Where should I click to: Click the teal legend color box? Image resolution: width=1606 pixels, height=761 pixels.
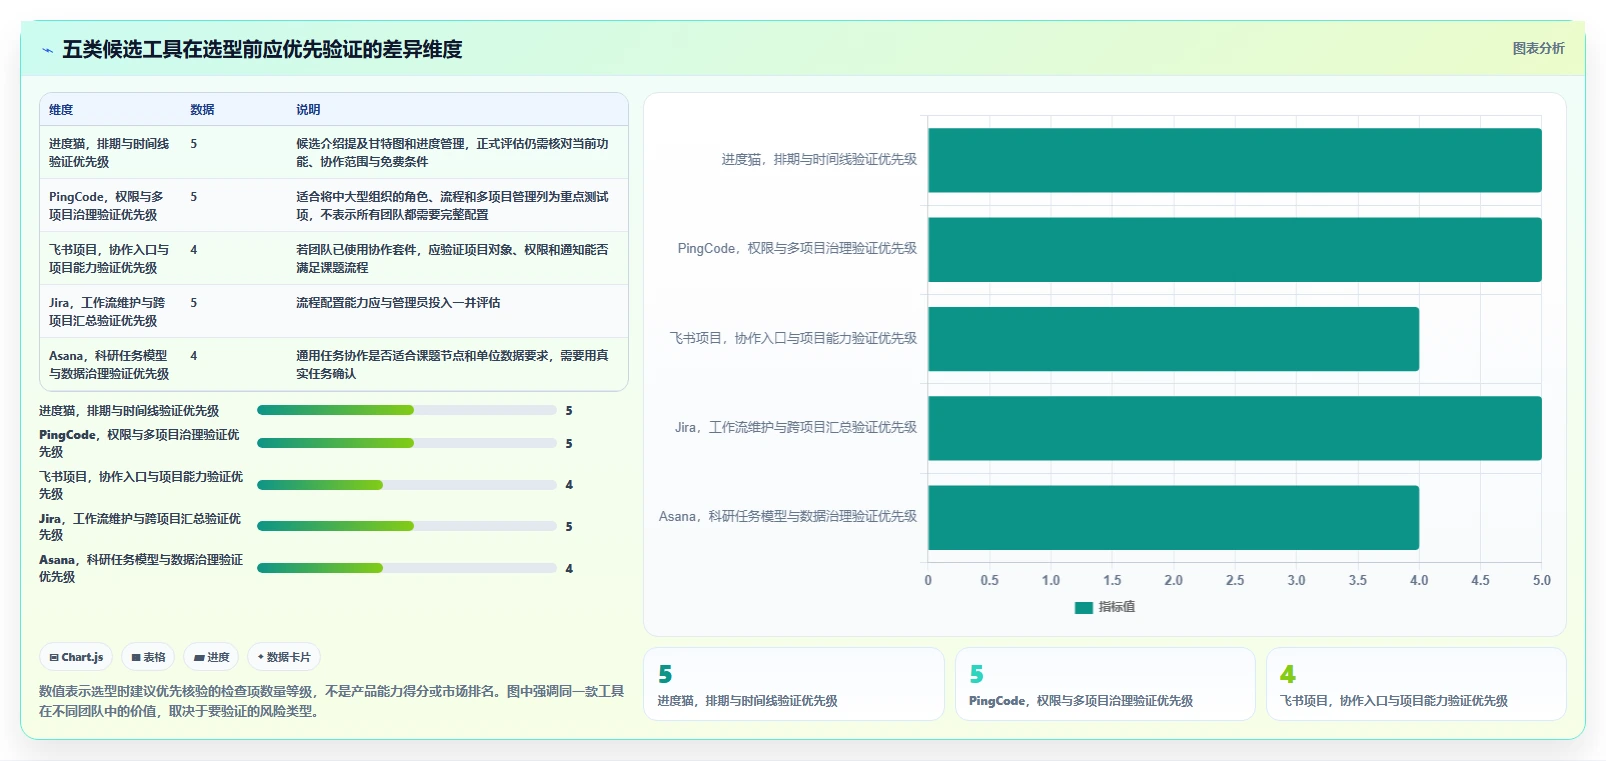1083,607
